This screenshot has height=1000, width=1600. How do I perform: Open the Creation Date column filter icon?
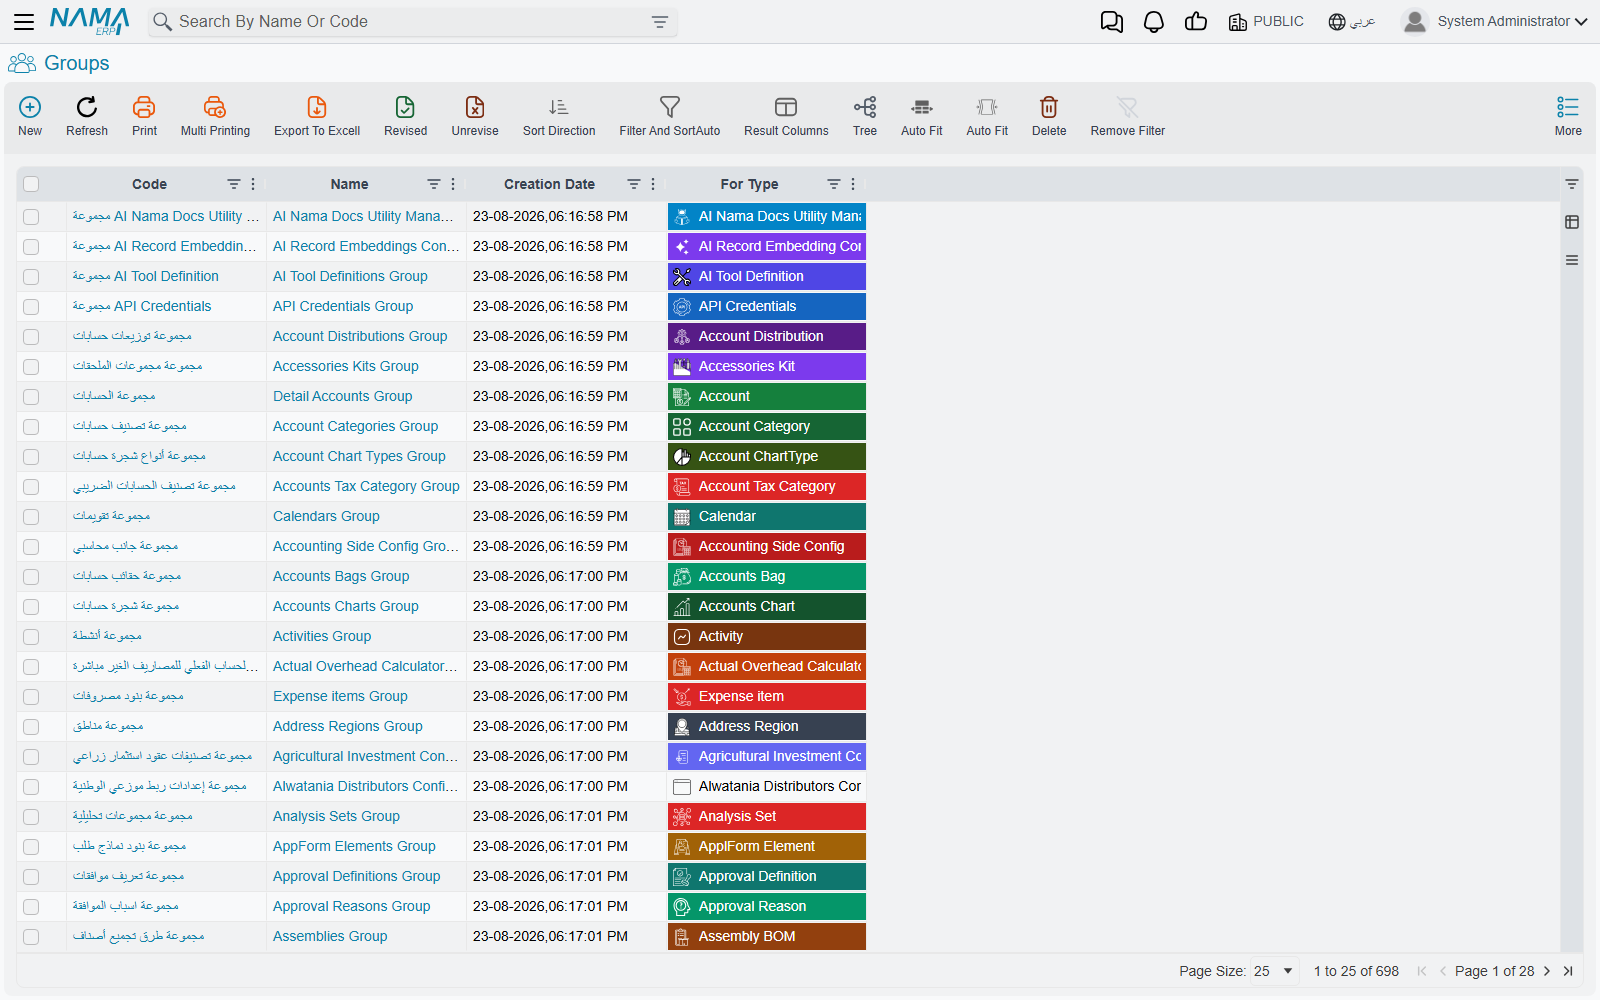click(634, 184)
